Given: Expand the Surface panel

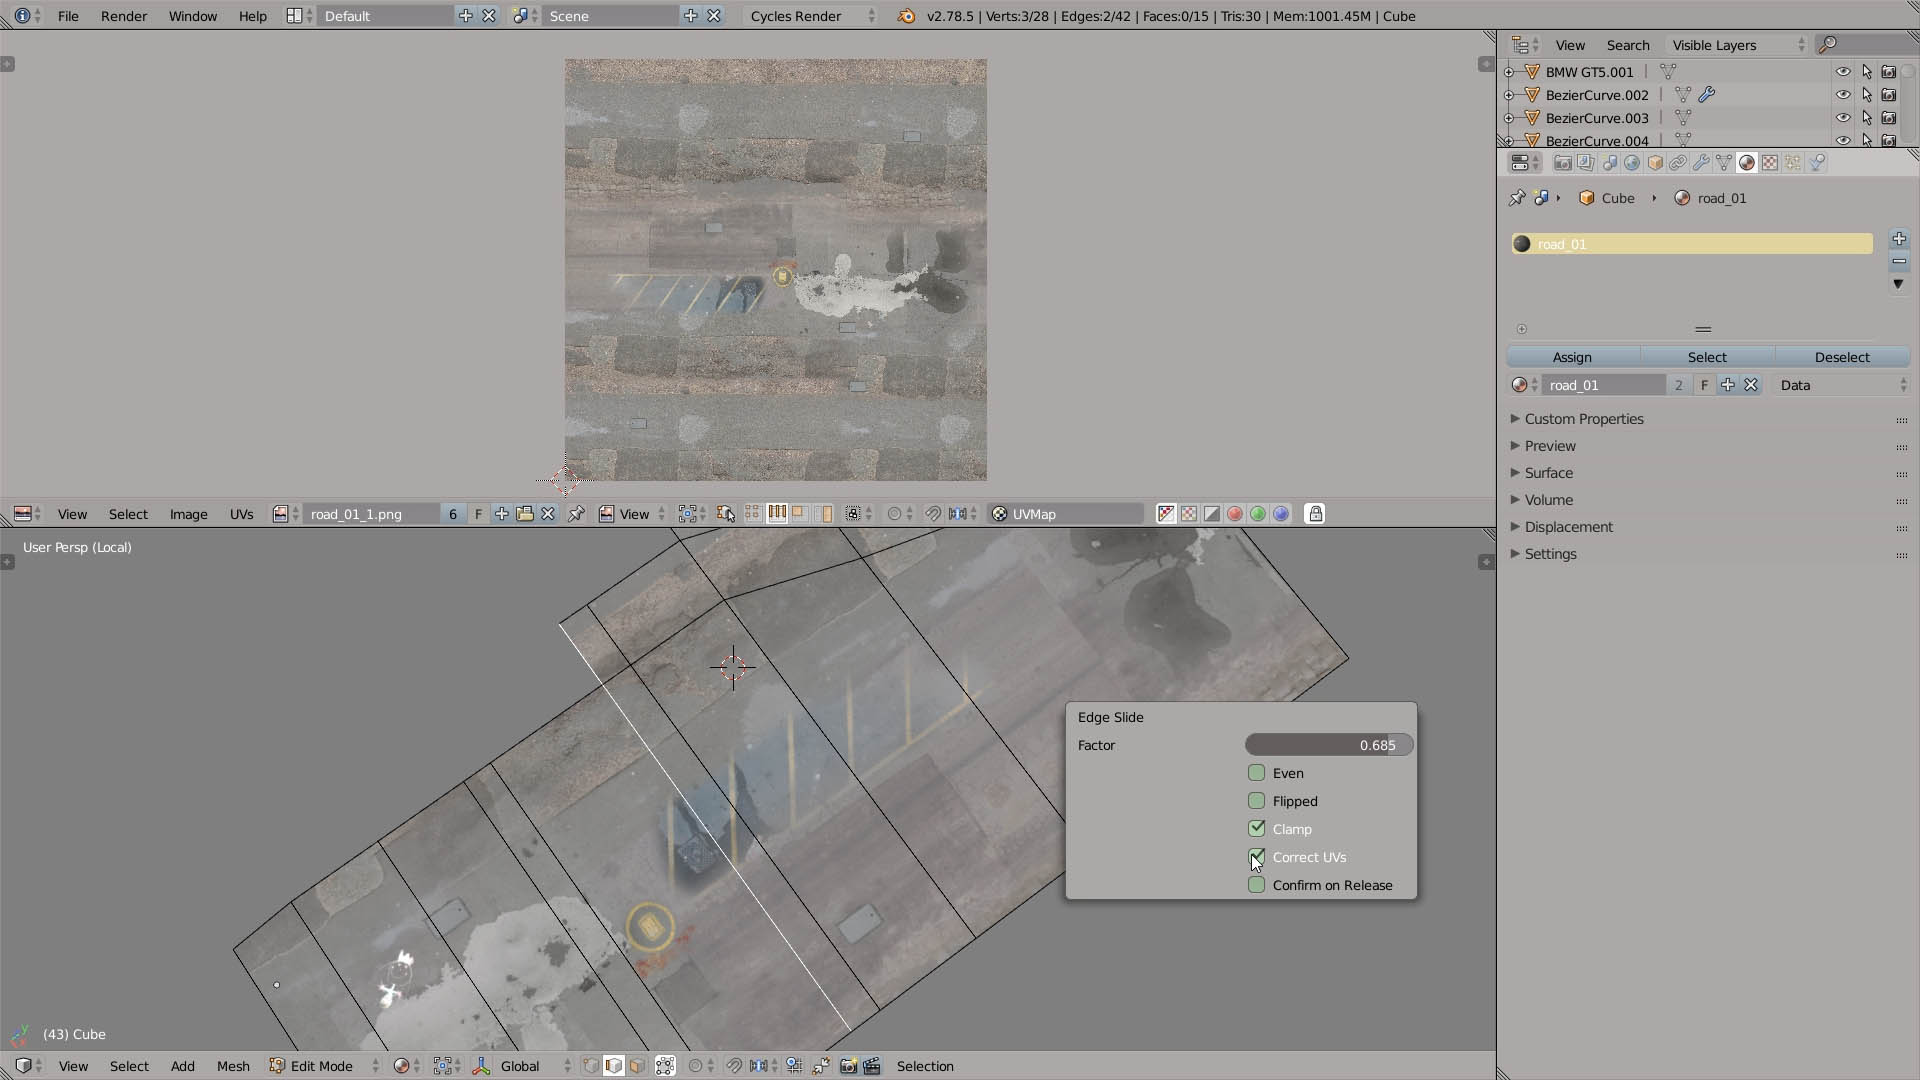Looking at the screenshot, I should tap(1548, 473).
